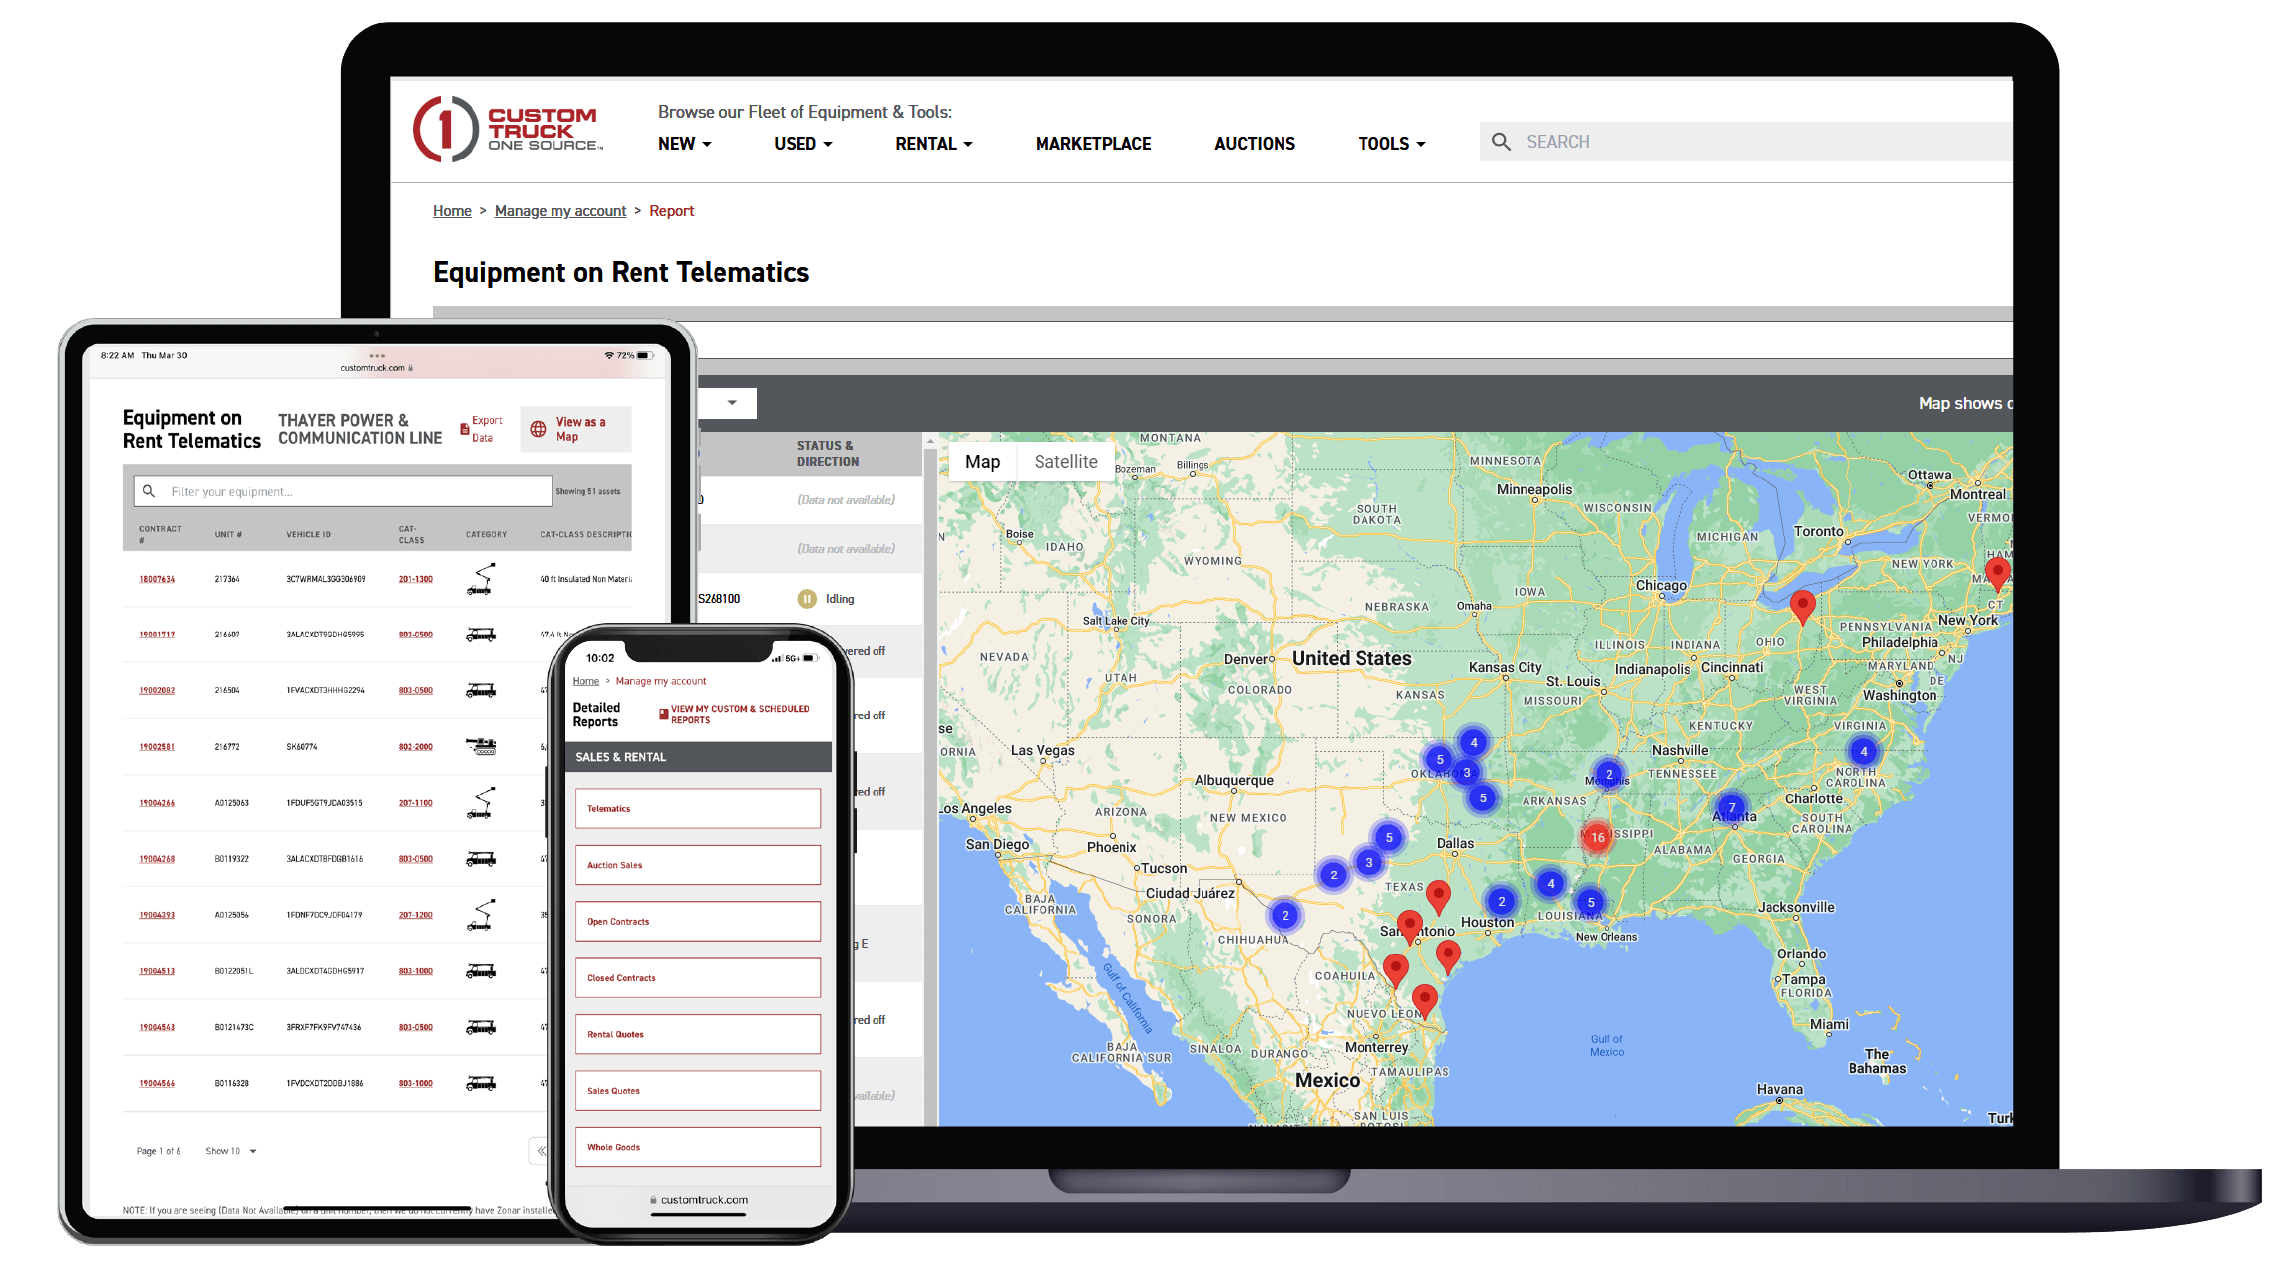Click vehicle ID 3C7WRMAL3GG306909
This screenshot has height=1275, width=2295.
pos(326,579)
